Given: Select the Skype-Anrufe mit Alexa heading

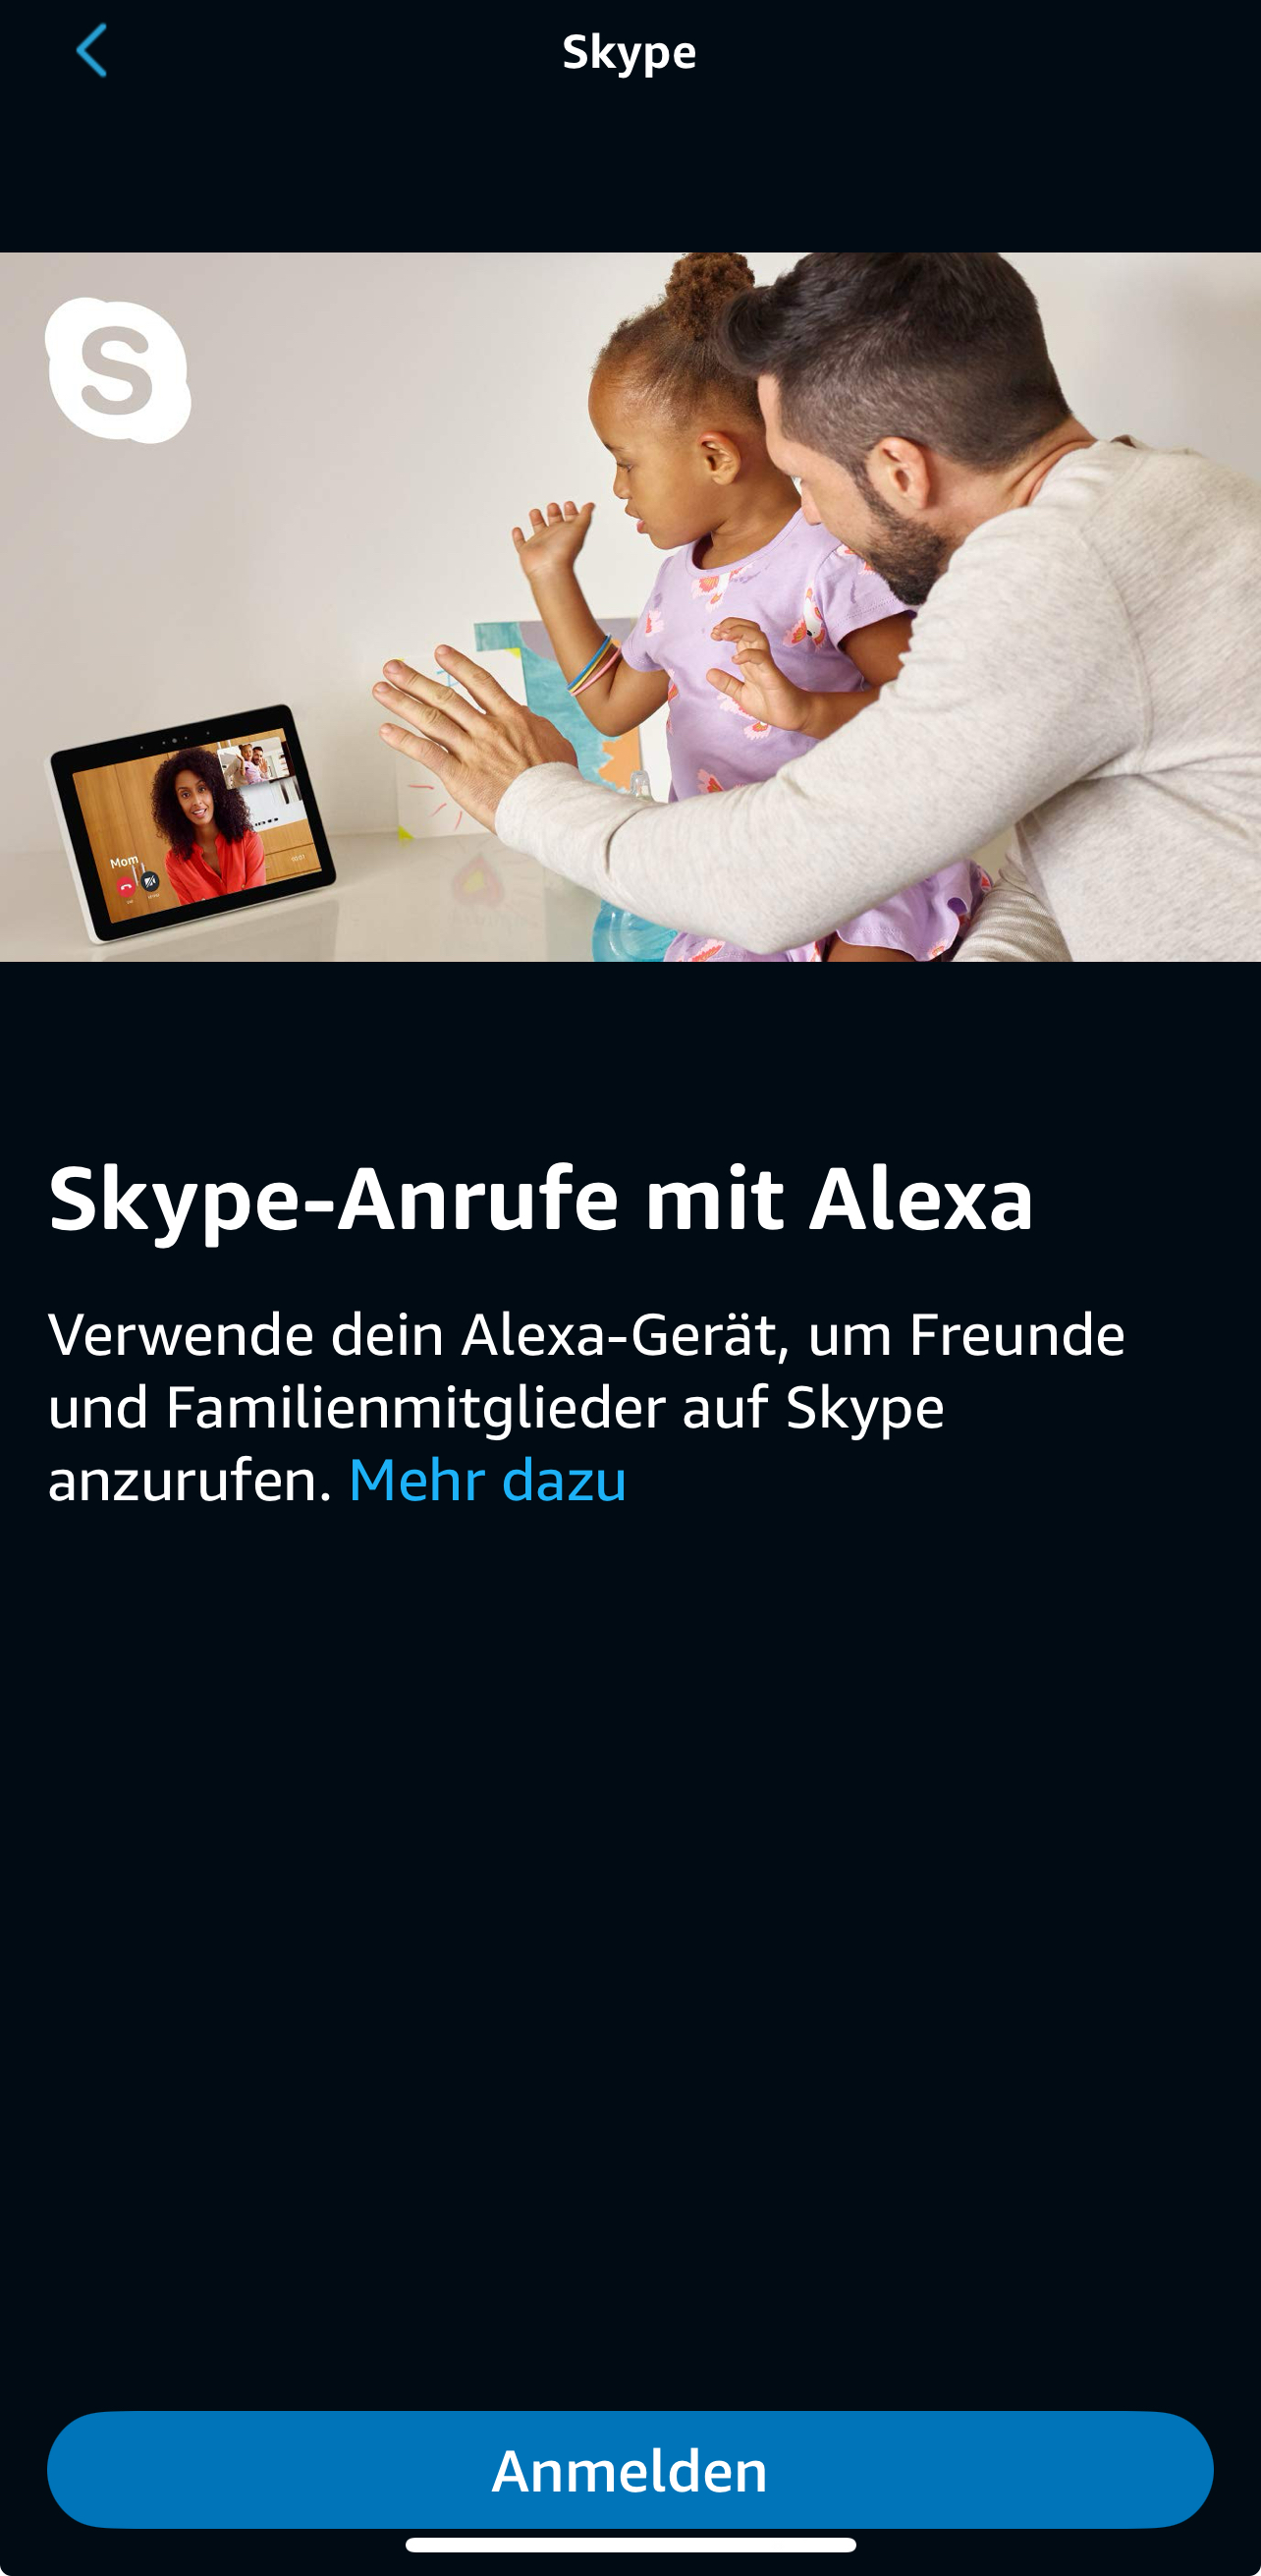Looking at the screenshot, I should 541,1198.
